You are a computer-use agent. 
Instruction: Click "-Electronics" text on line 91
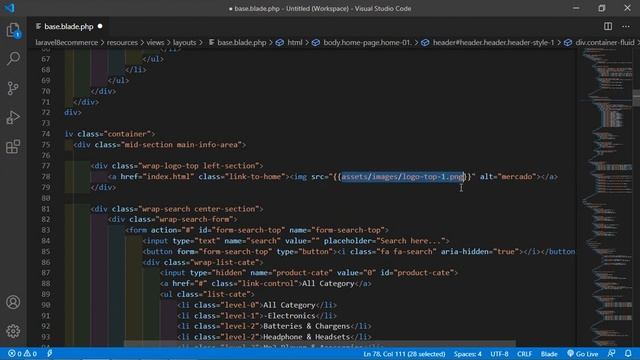click(289, 316)
